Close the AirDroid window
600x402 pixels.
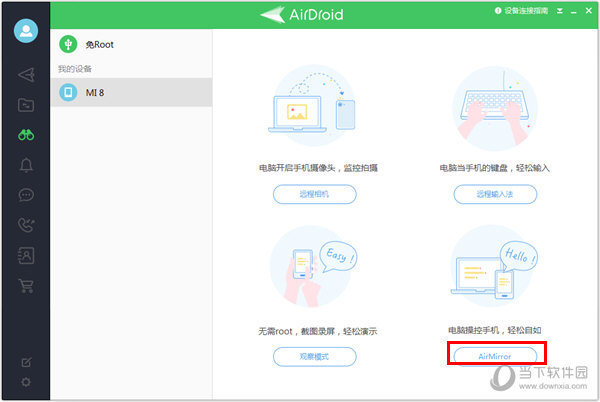(x=589, y=11)
